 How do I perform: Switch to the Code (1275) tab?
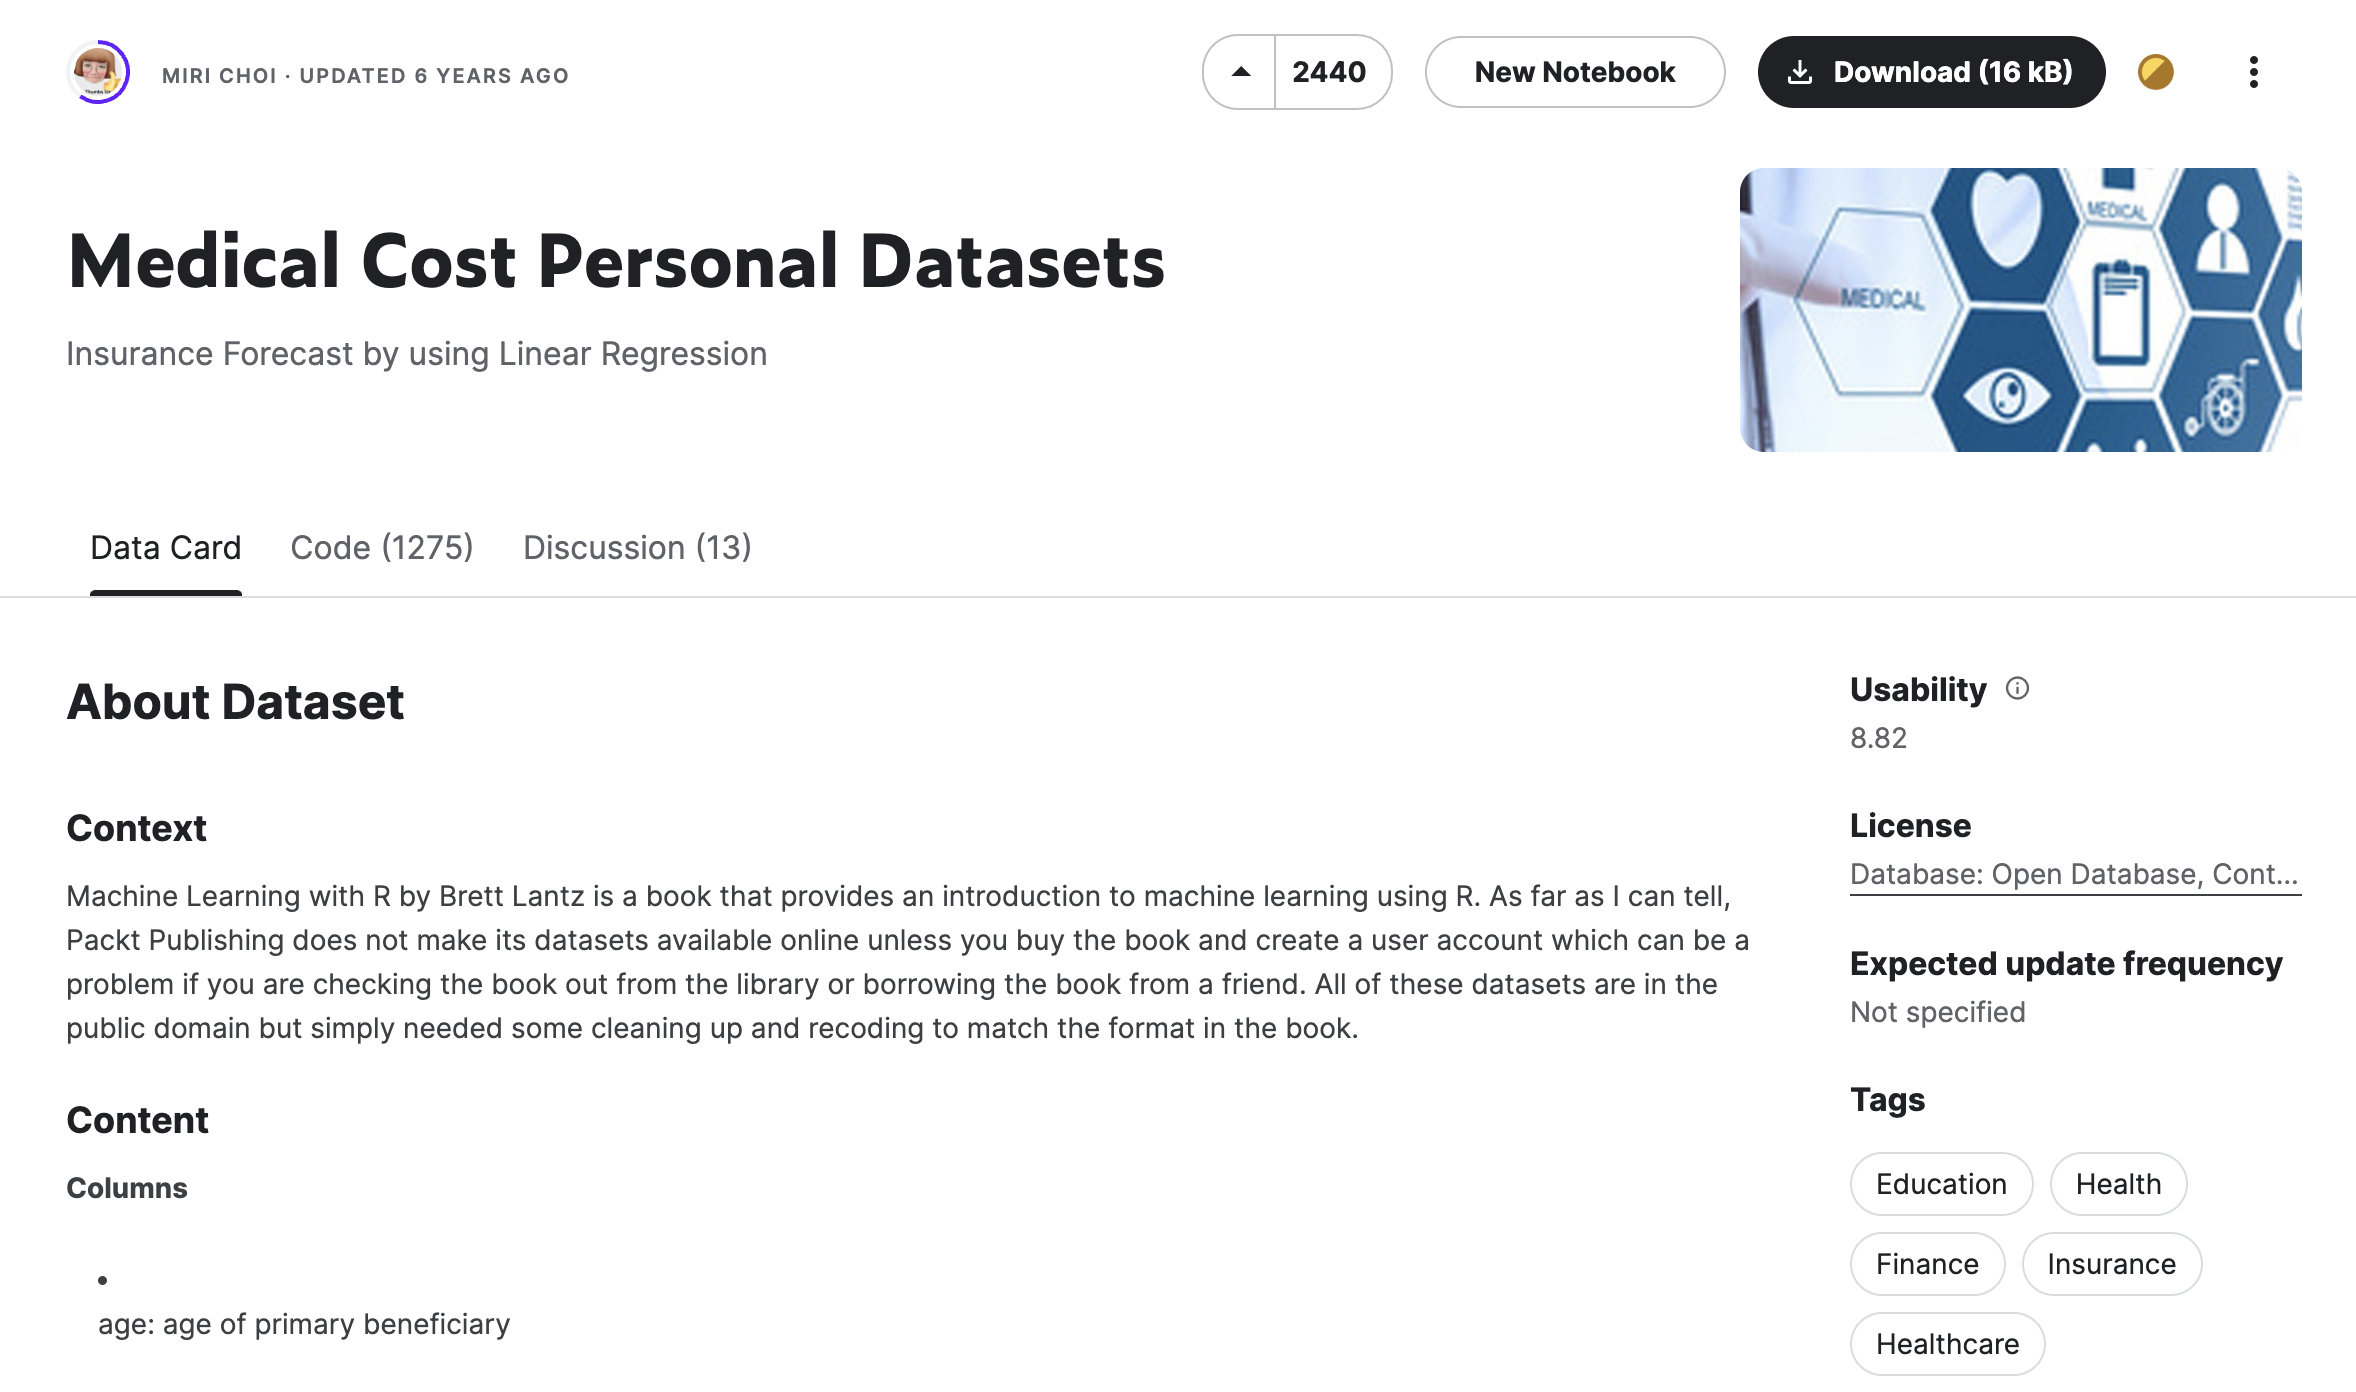coord(381,548)
